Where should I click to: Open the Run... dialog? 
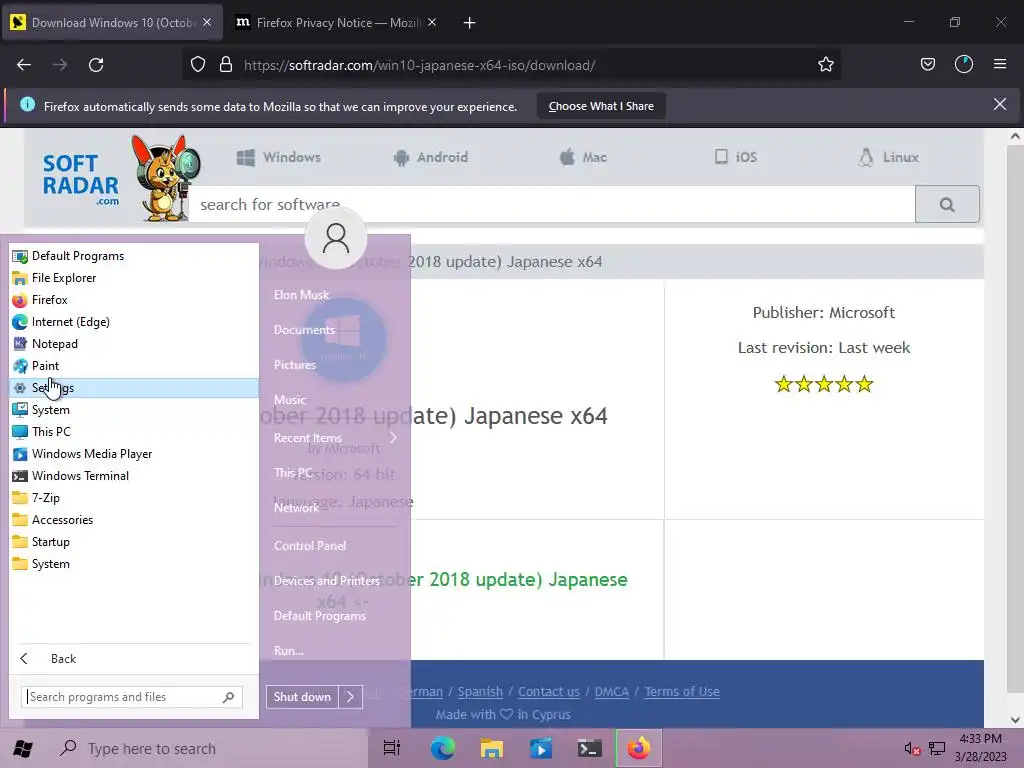pos(289,650)
